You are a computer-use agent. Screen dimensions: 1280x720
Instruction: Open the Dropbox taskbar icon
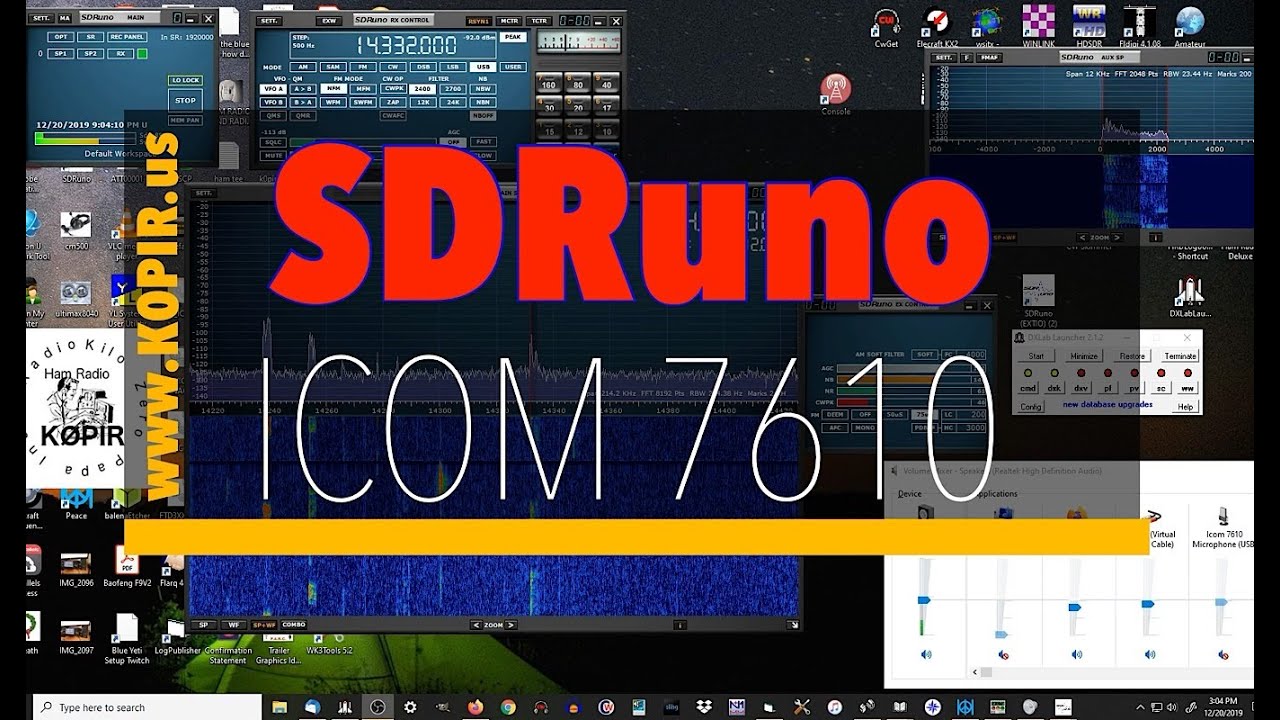pyautogui.click(x=703, y=707)
